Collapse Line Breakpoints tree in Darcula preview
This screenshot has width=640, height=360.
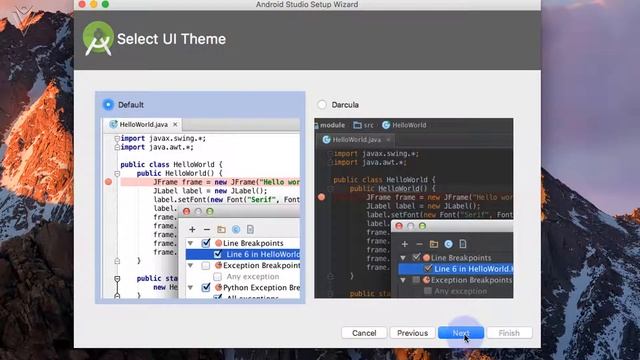[x=403, y=258]
